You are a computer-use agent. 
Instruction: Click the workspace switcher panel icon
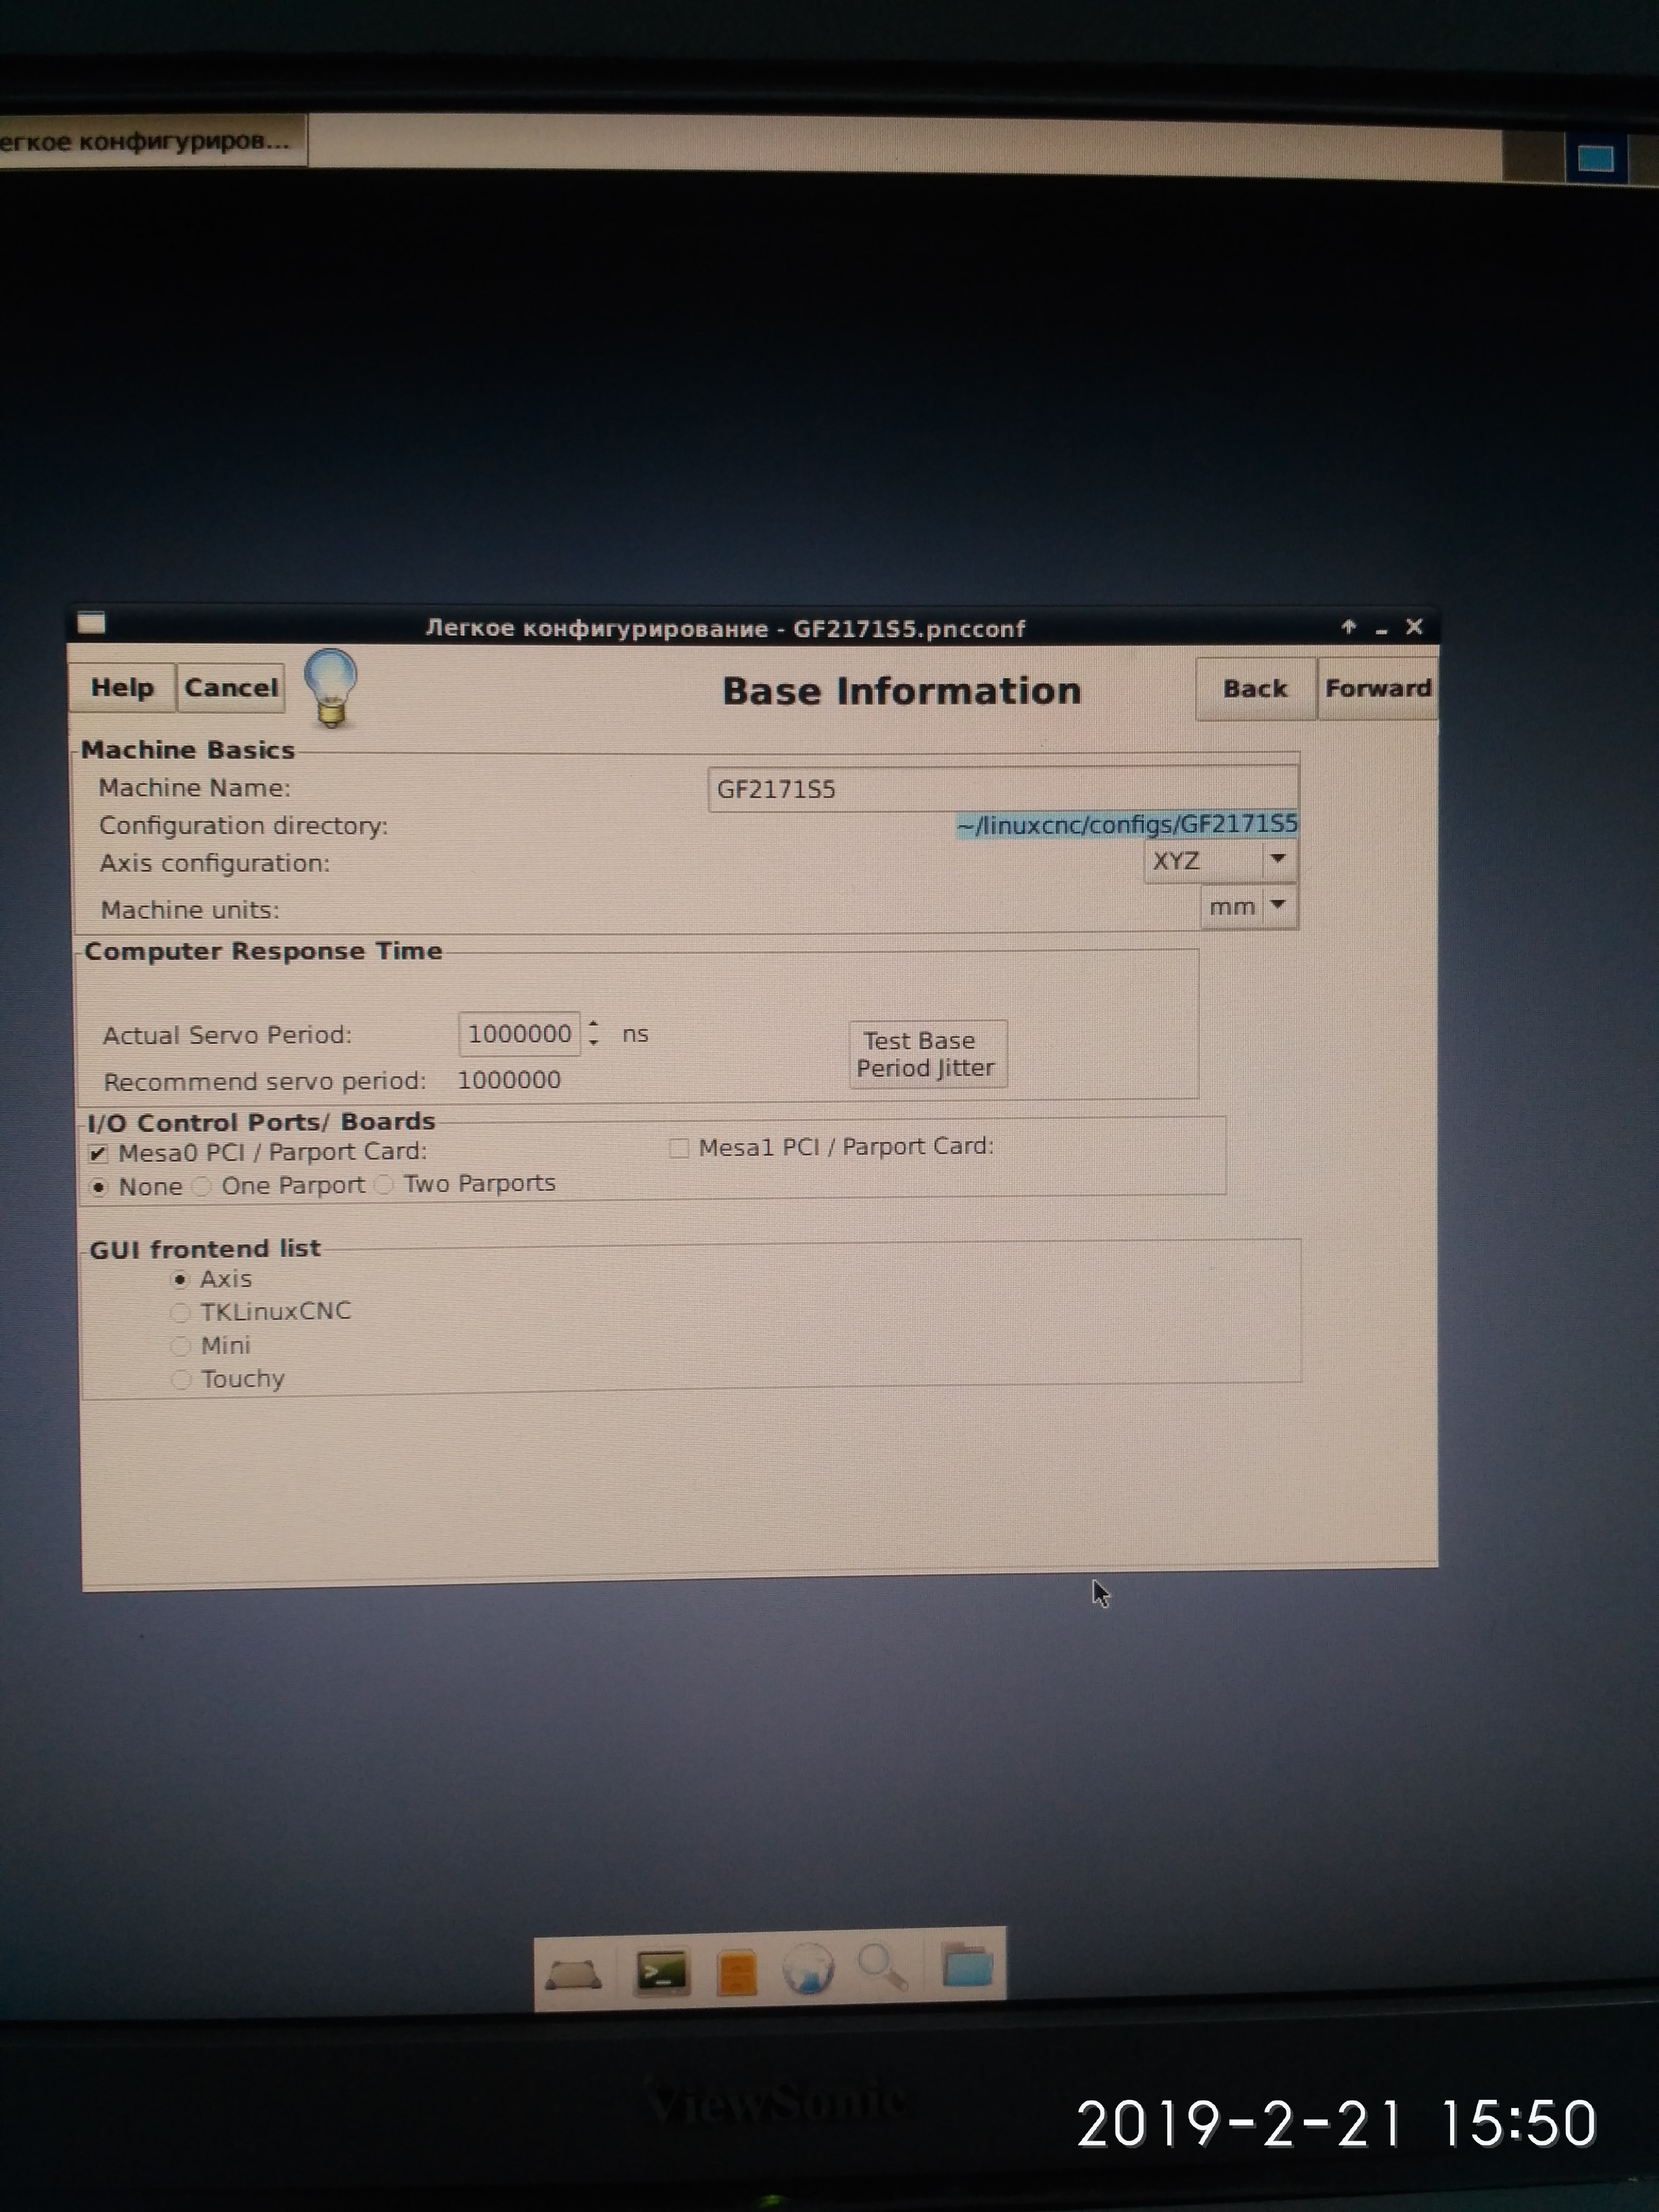pyautogui.click(x=1595, y=158)
